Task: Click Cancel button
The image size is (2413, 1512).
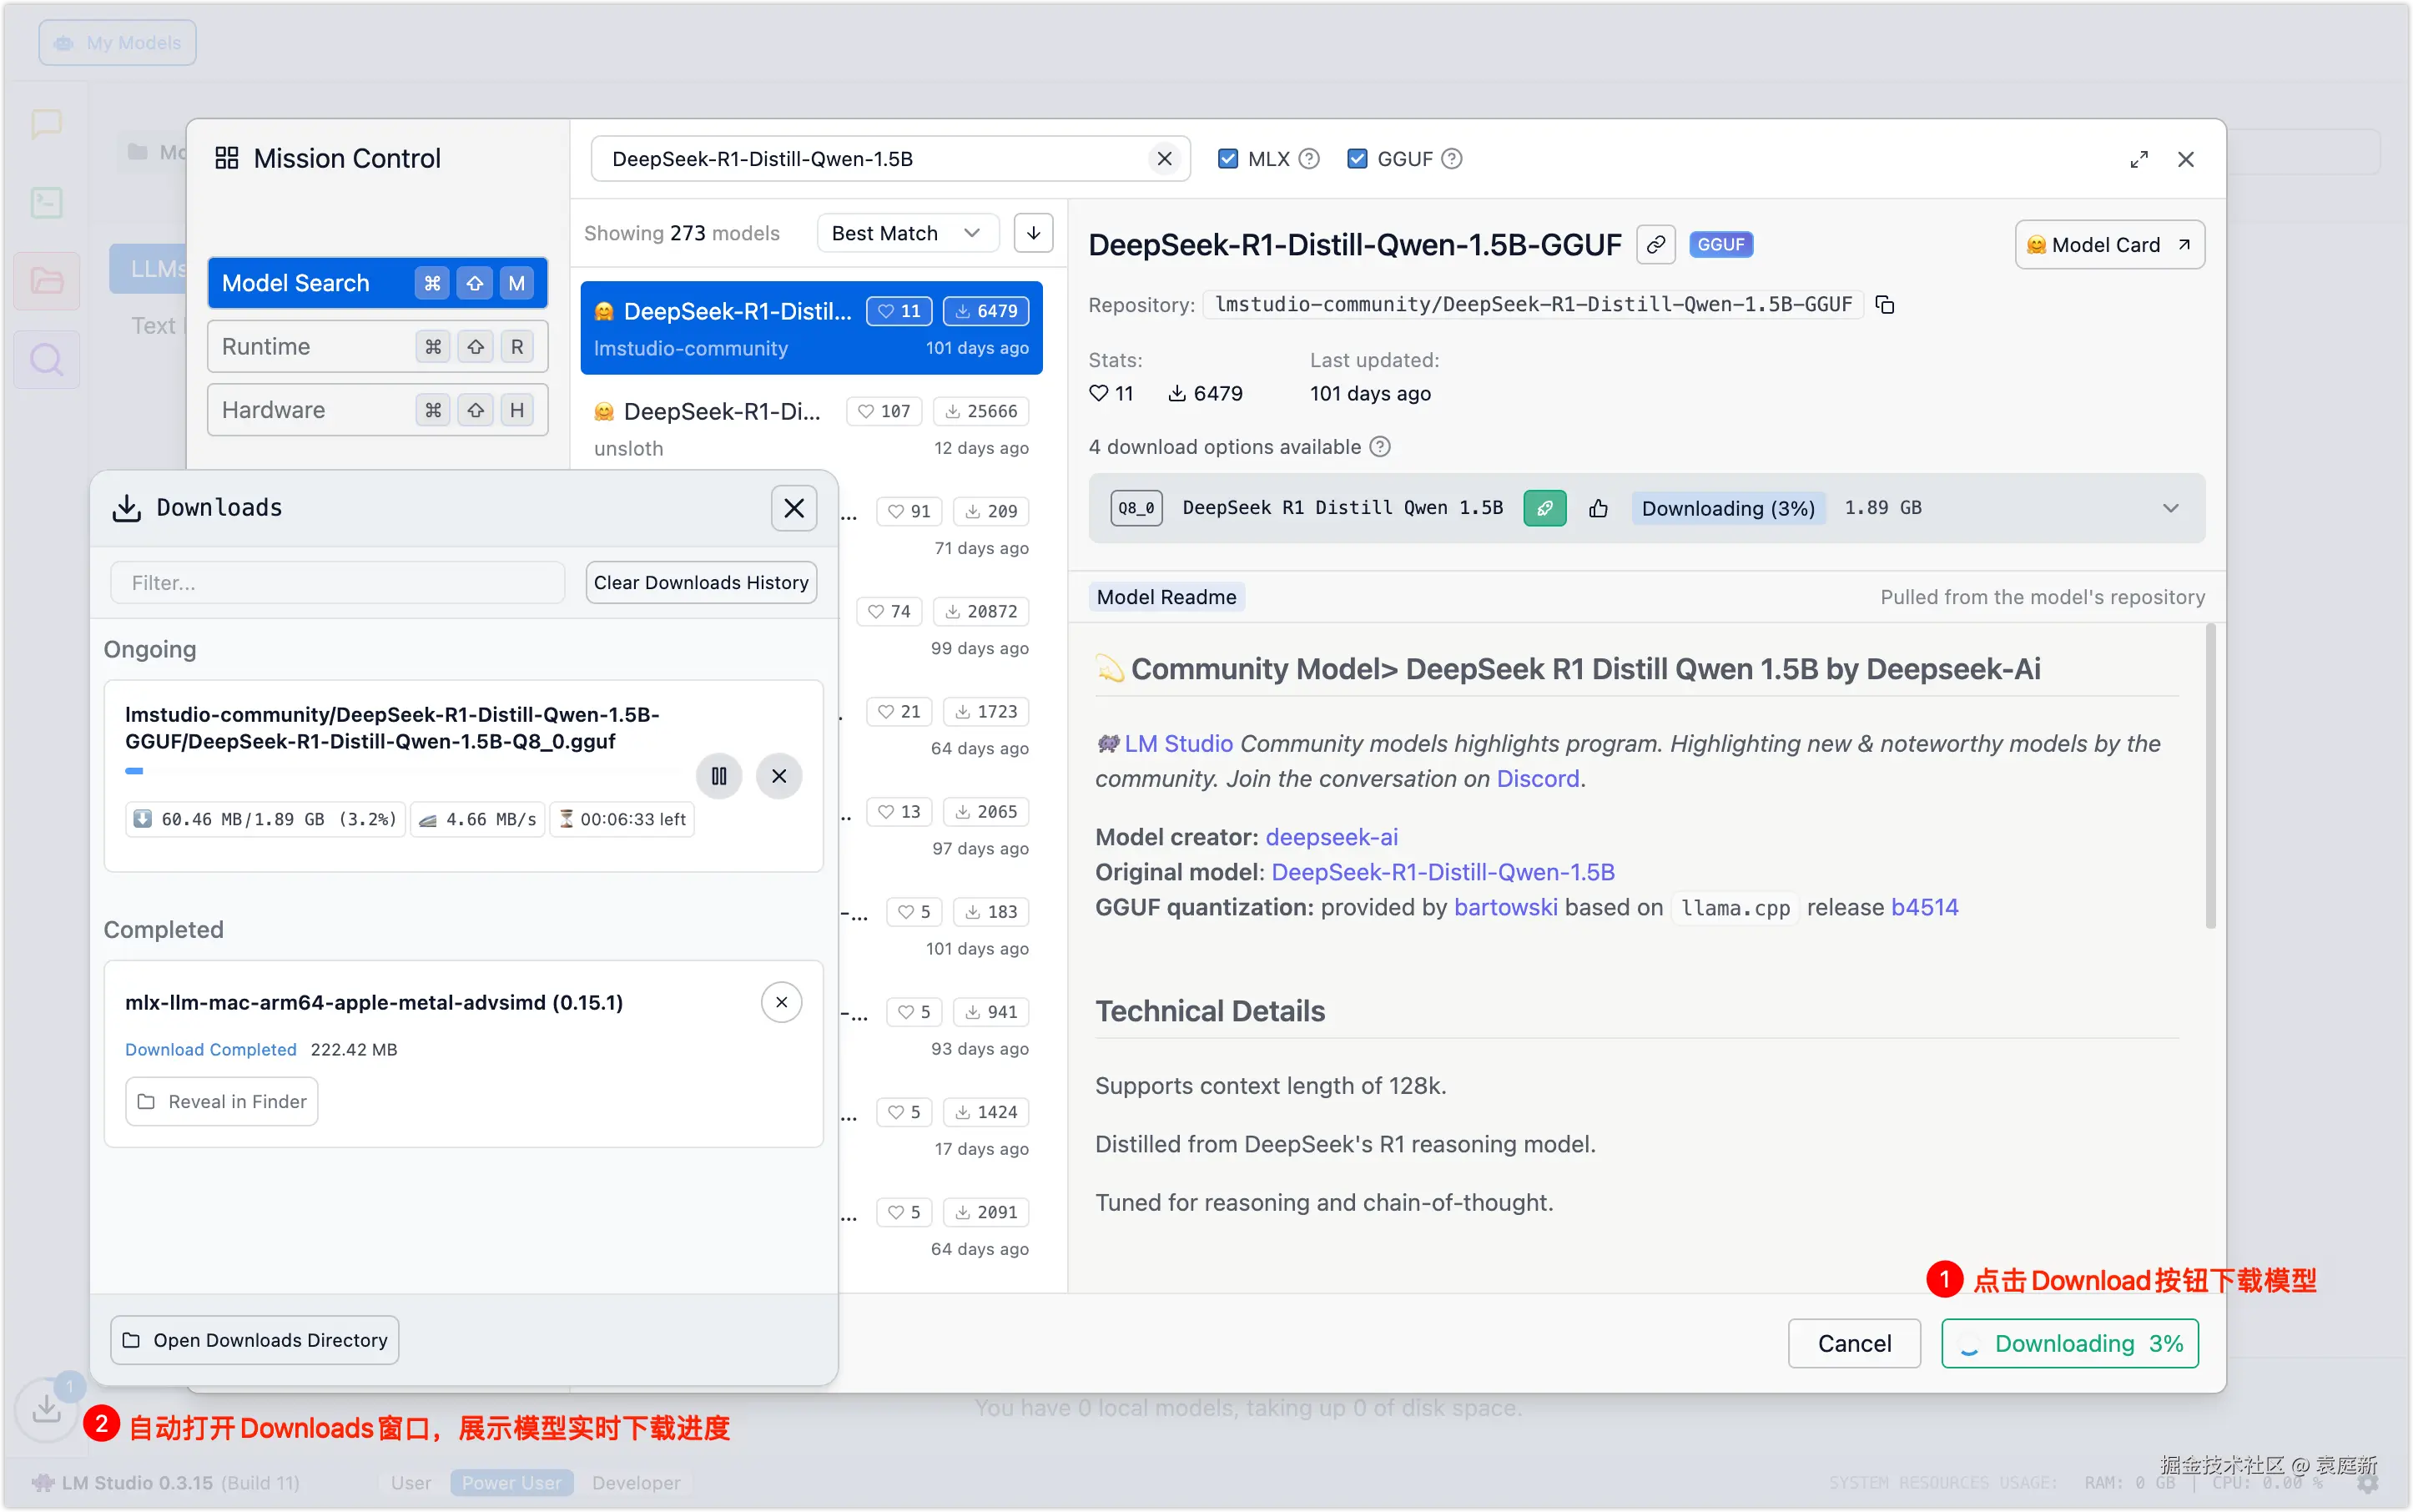Action: (x=1854, y=1343)
